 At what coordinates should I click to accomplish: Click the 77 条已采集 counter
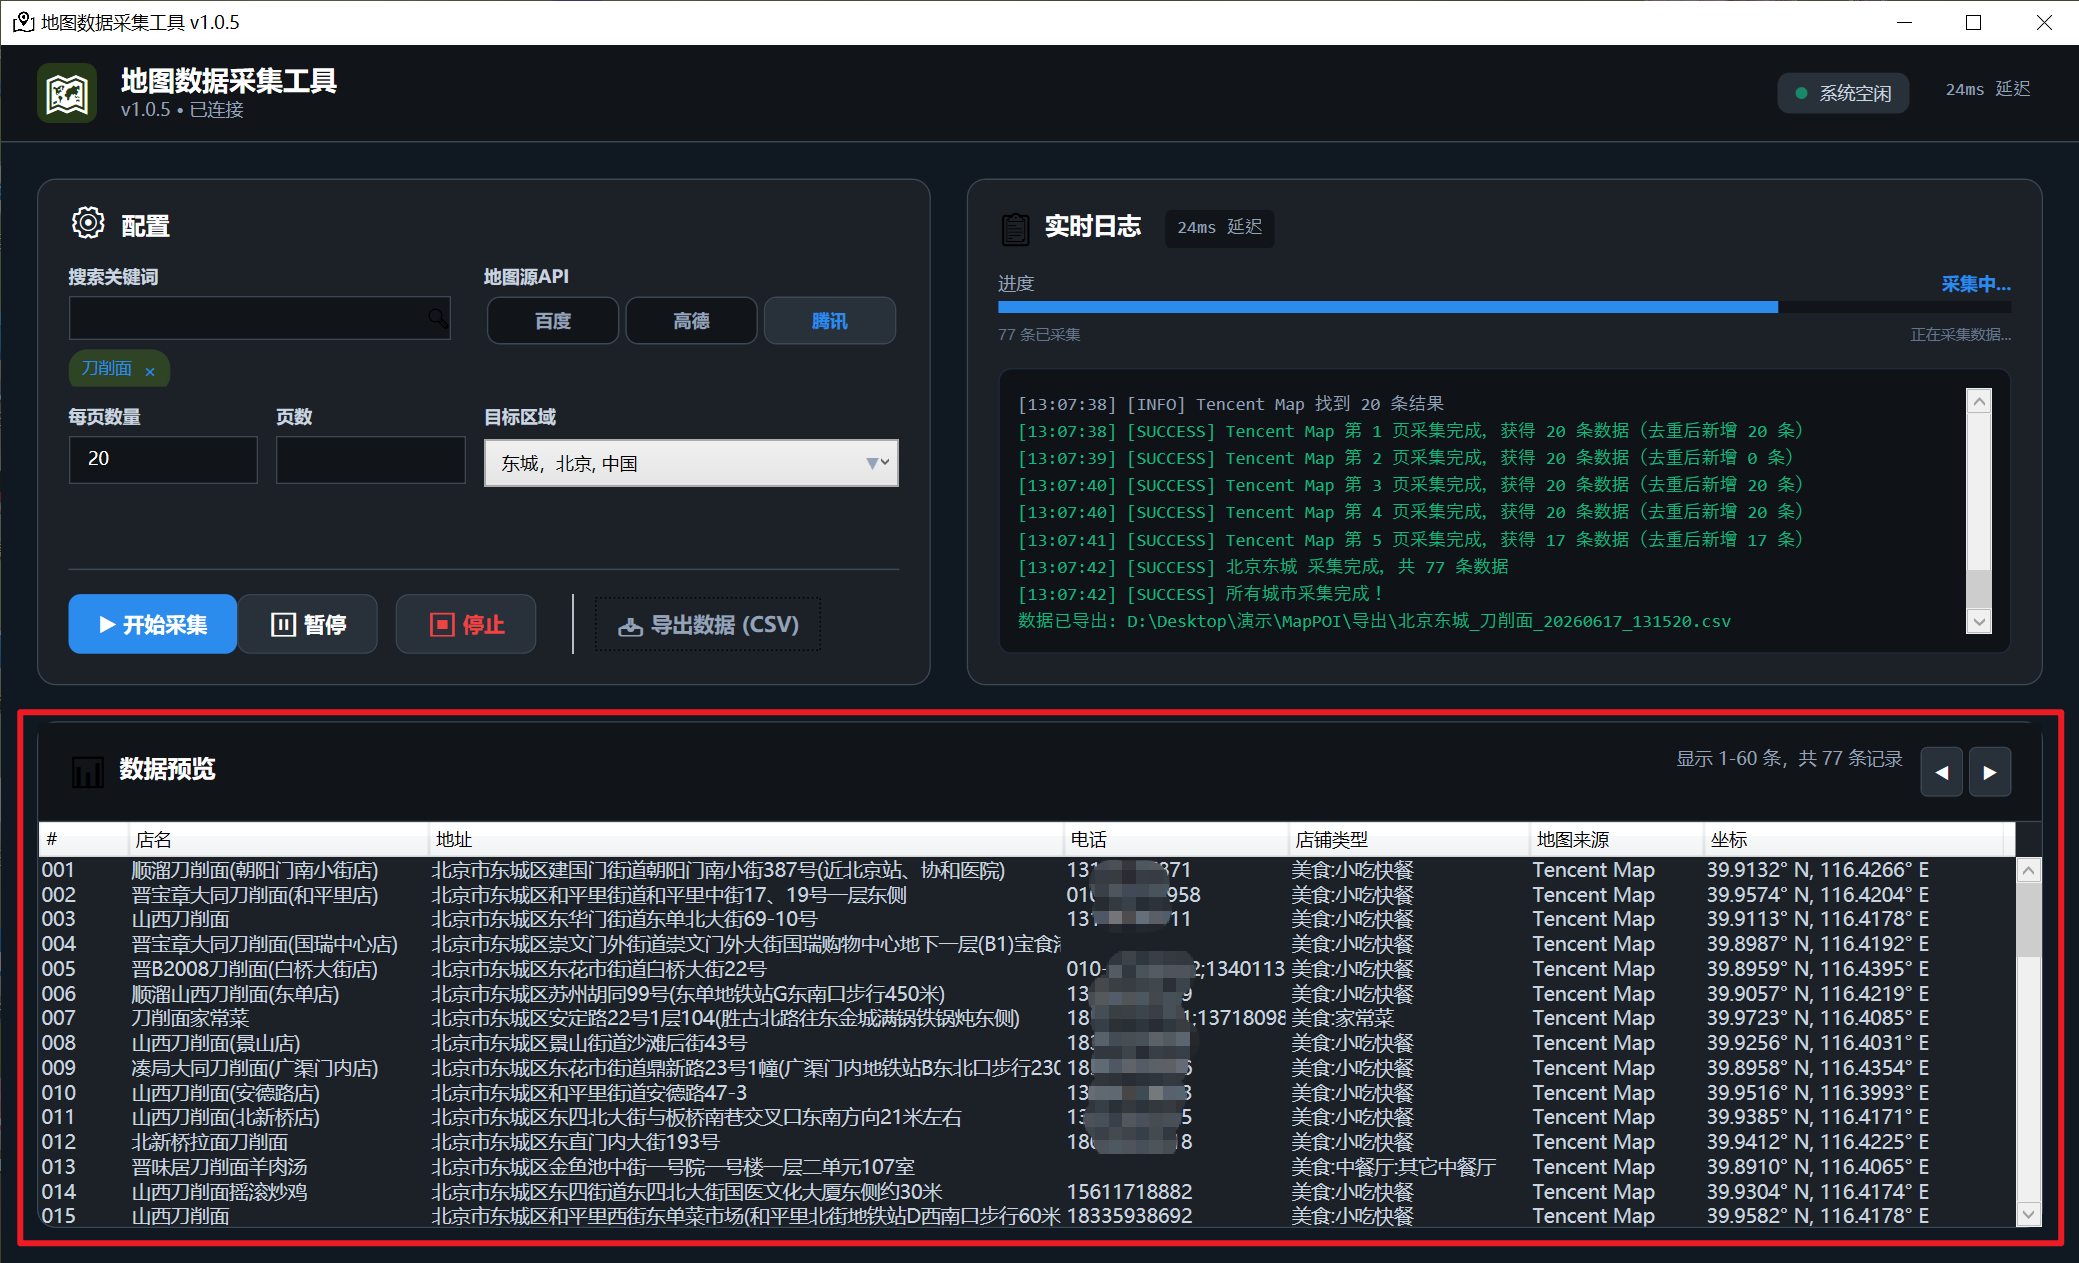click(1039, 335)
